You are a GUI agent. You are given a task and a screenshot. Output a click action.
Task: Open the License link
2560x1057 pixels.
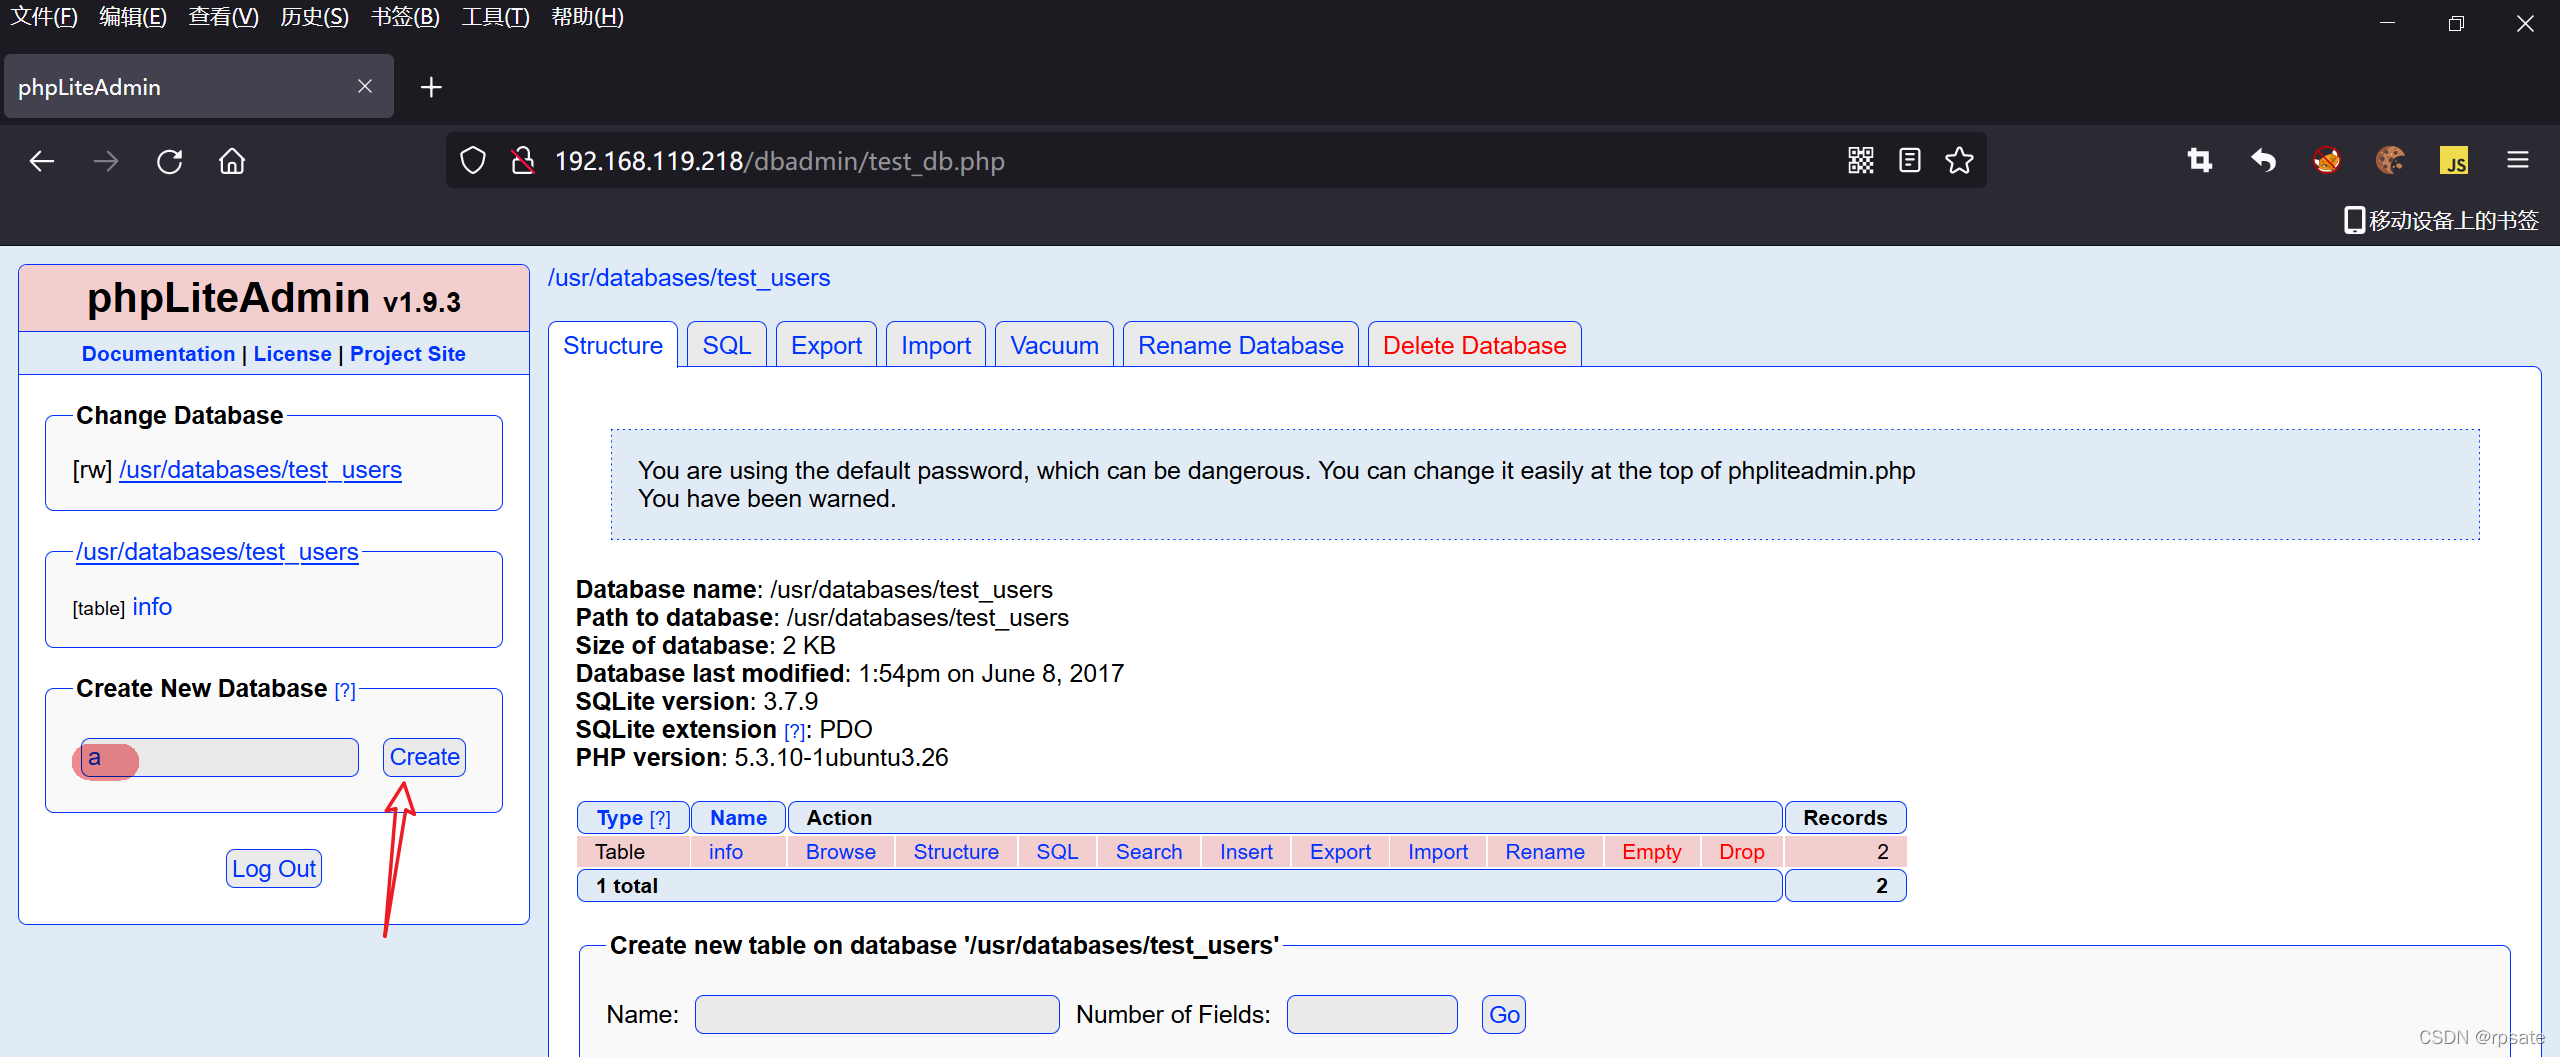[292, 354]
